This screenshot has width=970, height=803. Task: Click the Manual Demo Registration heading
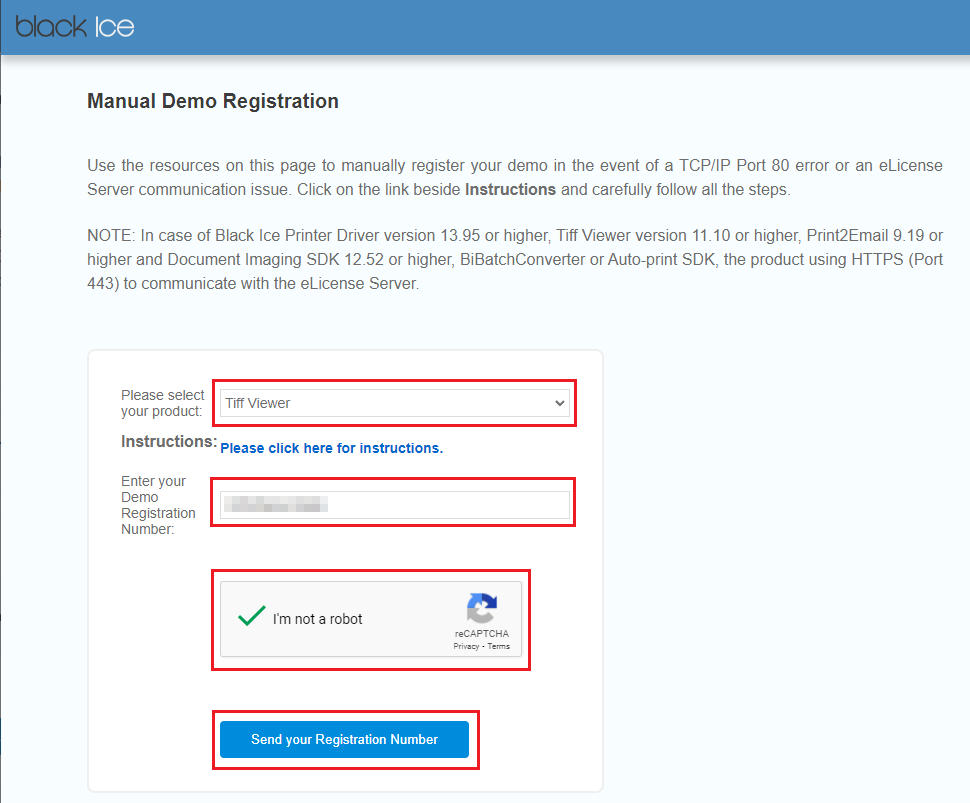(x=213, y=101)
